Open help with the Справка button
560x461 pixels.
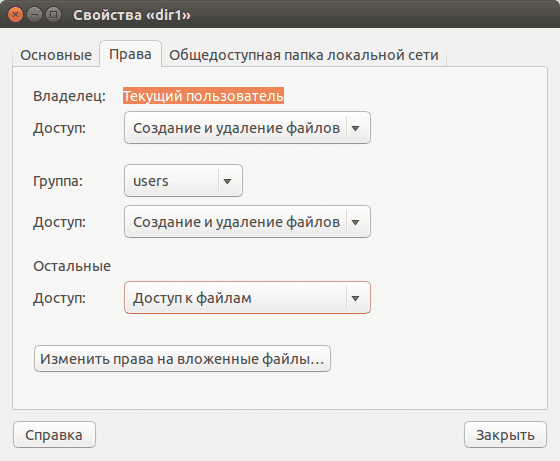click(54, 435)
